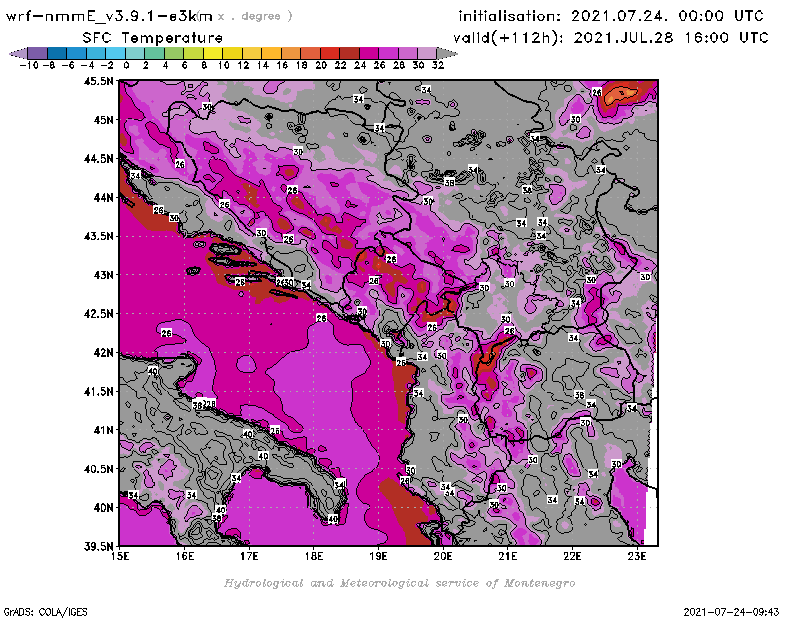Screen dimensions: 800x618
Task: Click the longitude label 21E
Action: (x=508, y=556)
